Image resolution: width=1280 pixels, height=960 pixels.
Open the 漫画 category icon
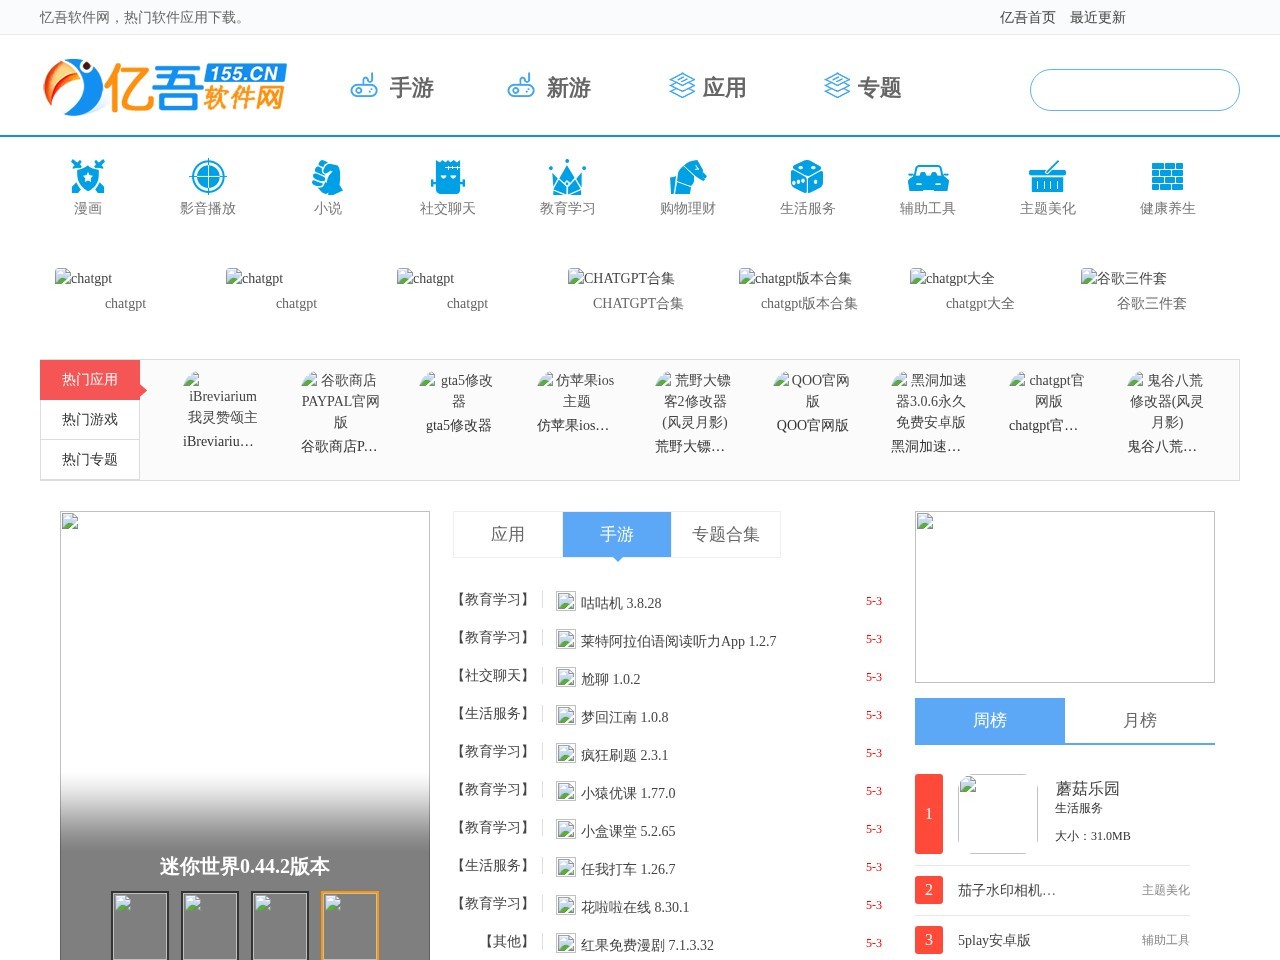[88, 177]
